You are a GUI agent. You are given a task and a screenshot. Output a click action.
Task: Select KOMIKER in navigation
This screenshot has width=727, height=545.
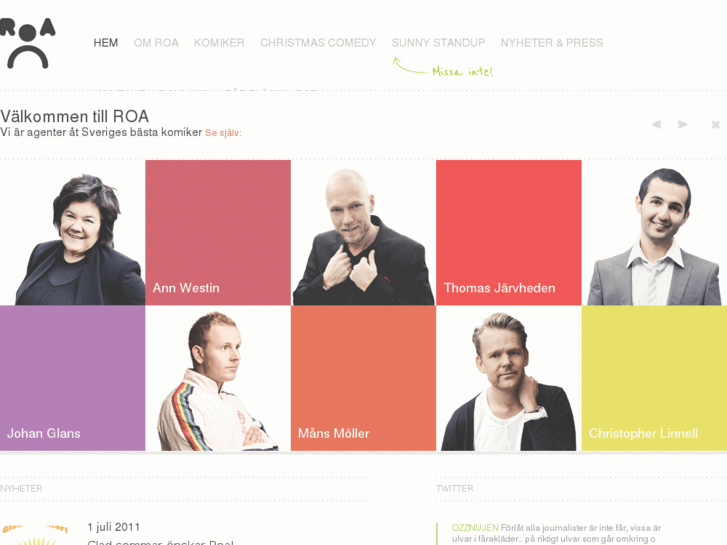pyautogui.click(x=219, y=43)
